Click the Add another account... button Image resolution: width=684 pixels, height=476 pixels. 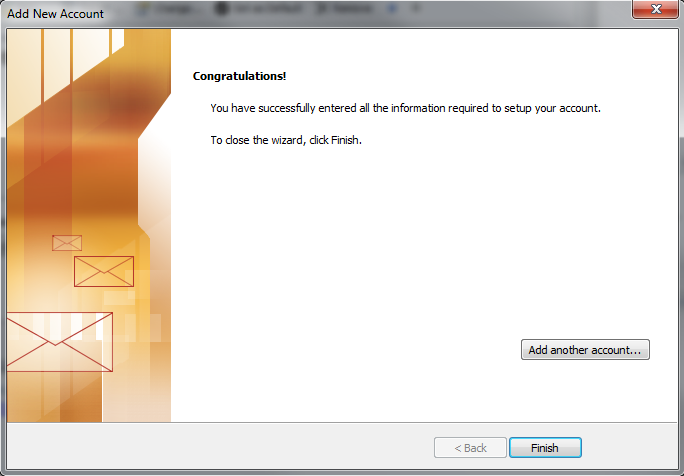[585, 349]
